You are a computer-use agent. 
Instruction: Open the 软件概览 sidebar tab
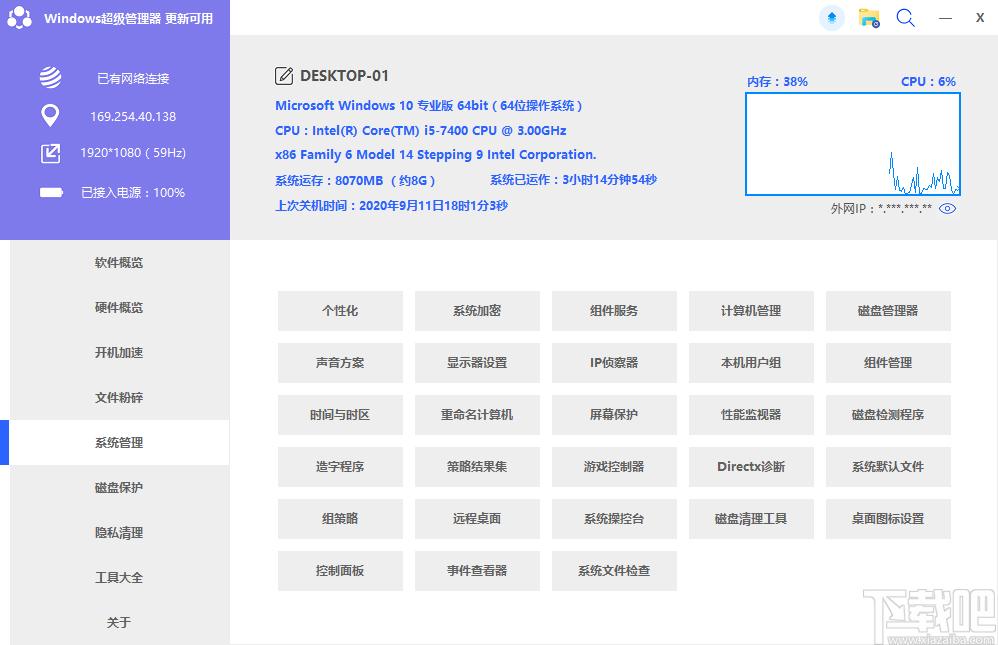(119, 262)
